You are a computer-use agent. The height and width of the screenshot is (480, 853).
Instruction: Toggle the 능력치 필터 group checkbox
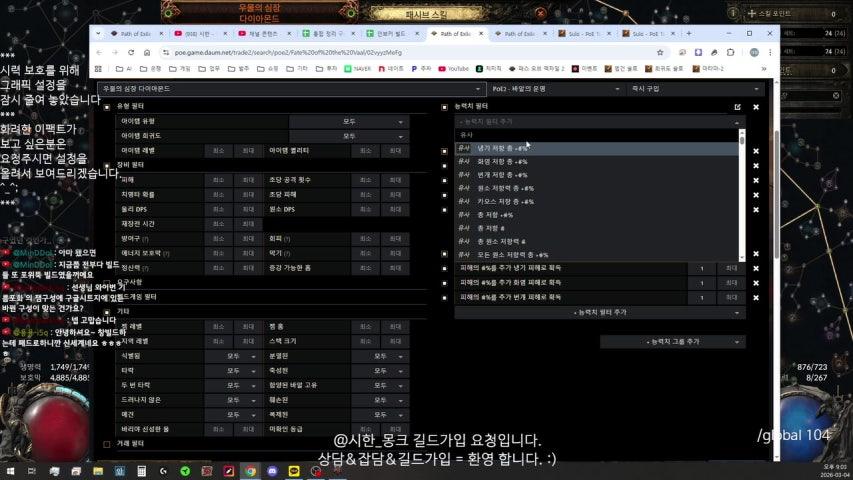tap(444, 107)
